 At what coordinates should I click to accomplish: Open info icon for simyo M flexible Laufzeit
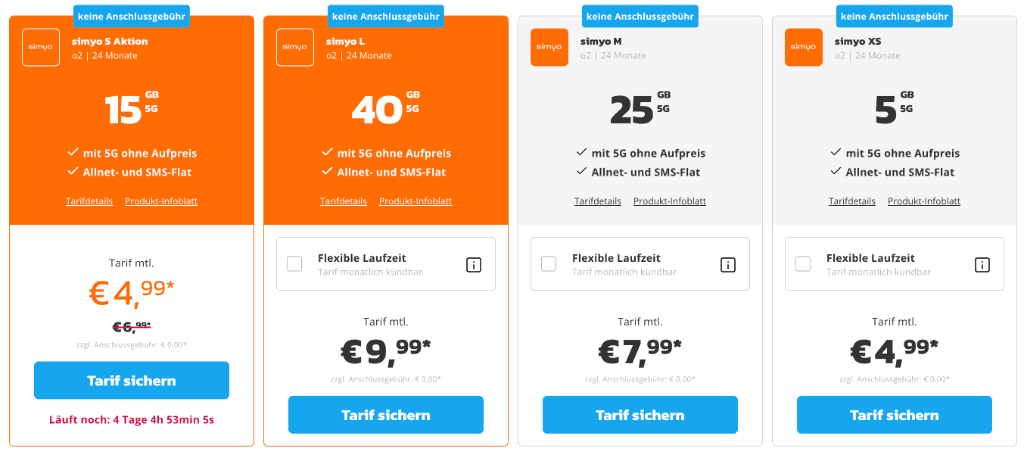tap(728, 265)
